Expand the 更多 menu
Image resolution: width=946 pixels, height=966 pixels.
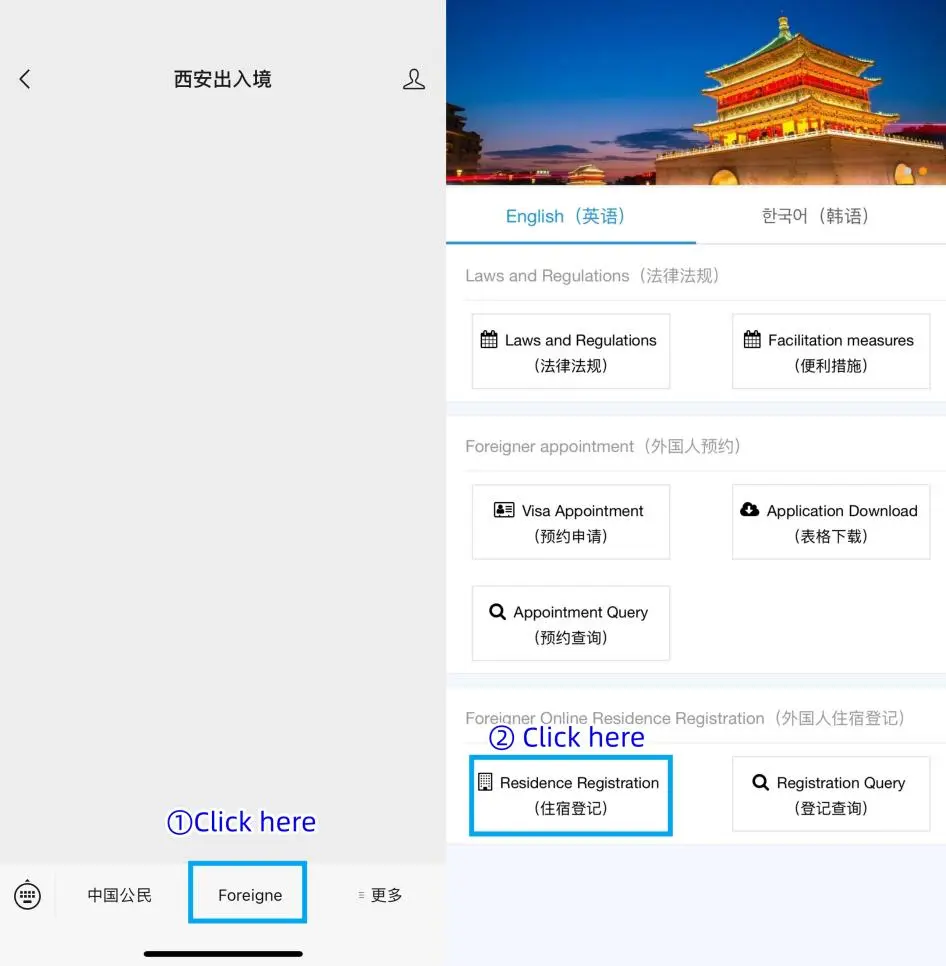pos(381,895)
